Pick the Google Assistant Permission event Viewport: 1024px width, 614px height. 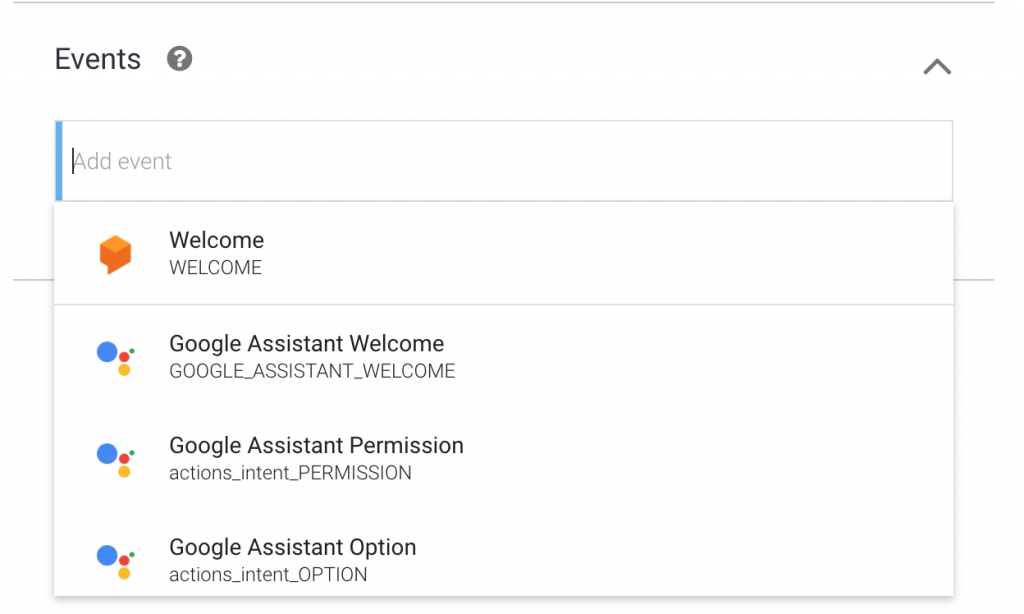click(x=316, y=446)
